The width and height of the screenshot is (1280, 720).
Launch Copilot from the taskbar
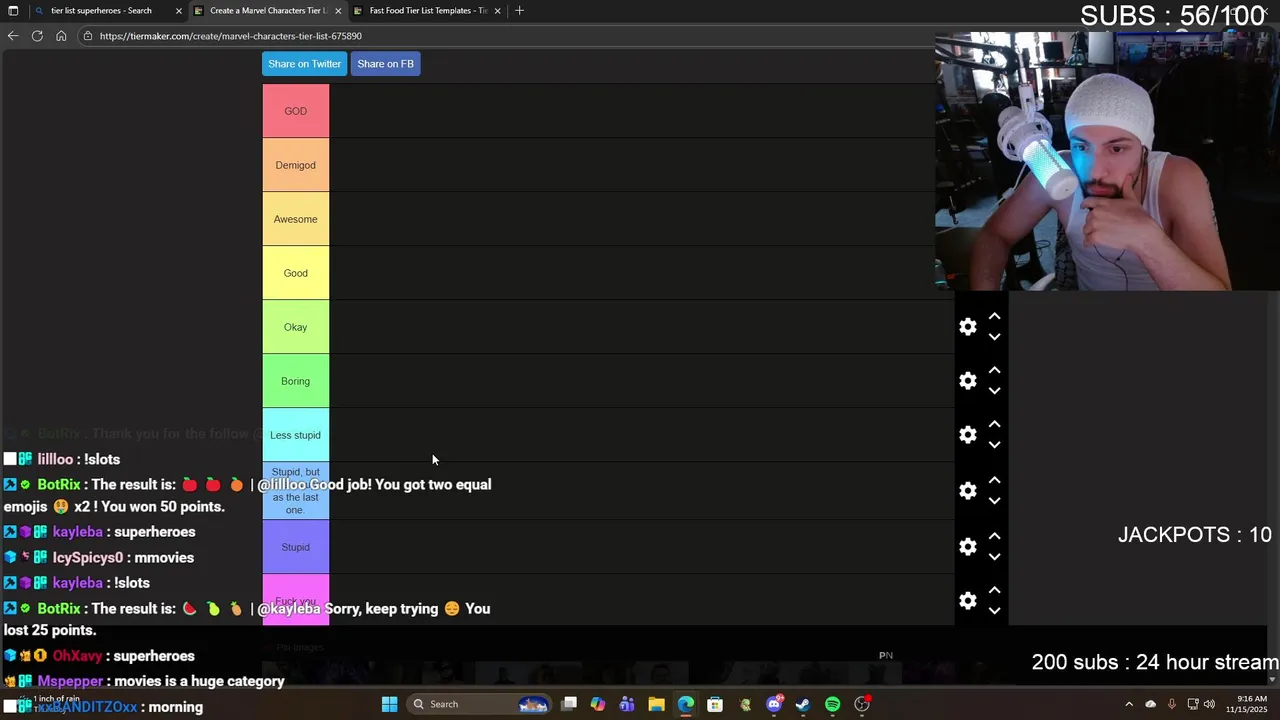click(598, 704)
